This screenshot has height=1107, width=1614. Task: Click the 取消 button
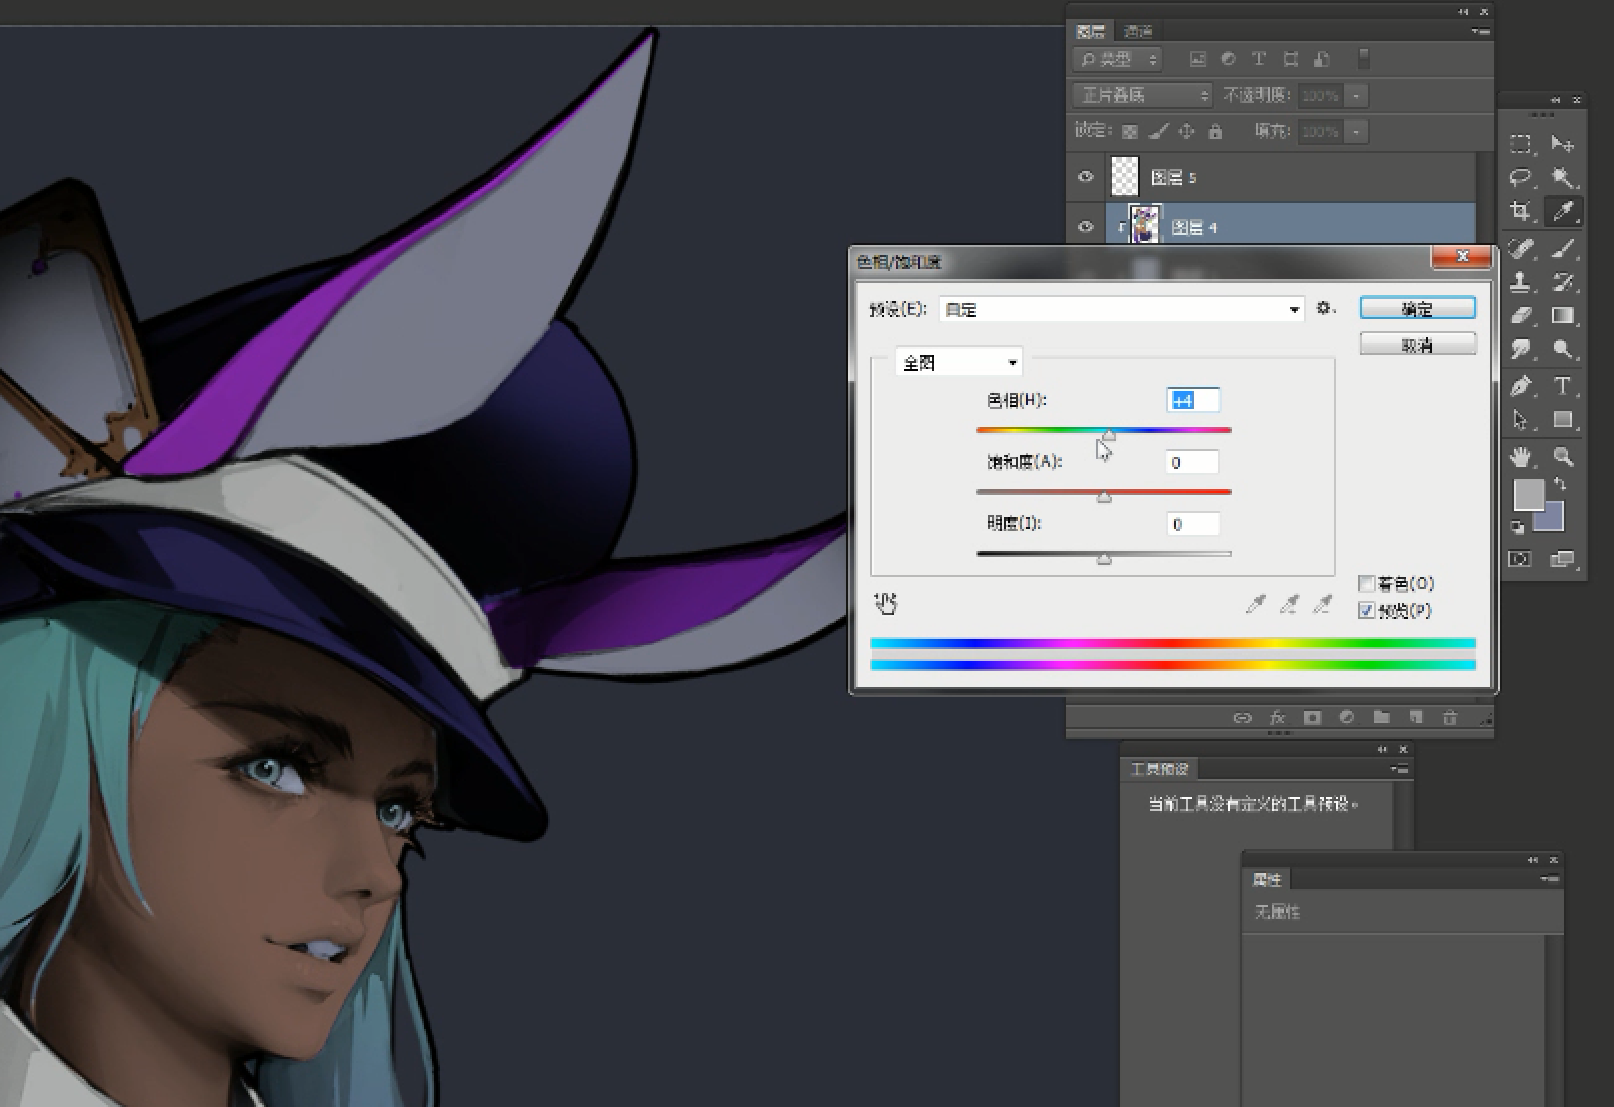coord(1417,345)
